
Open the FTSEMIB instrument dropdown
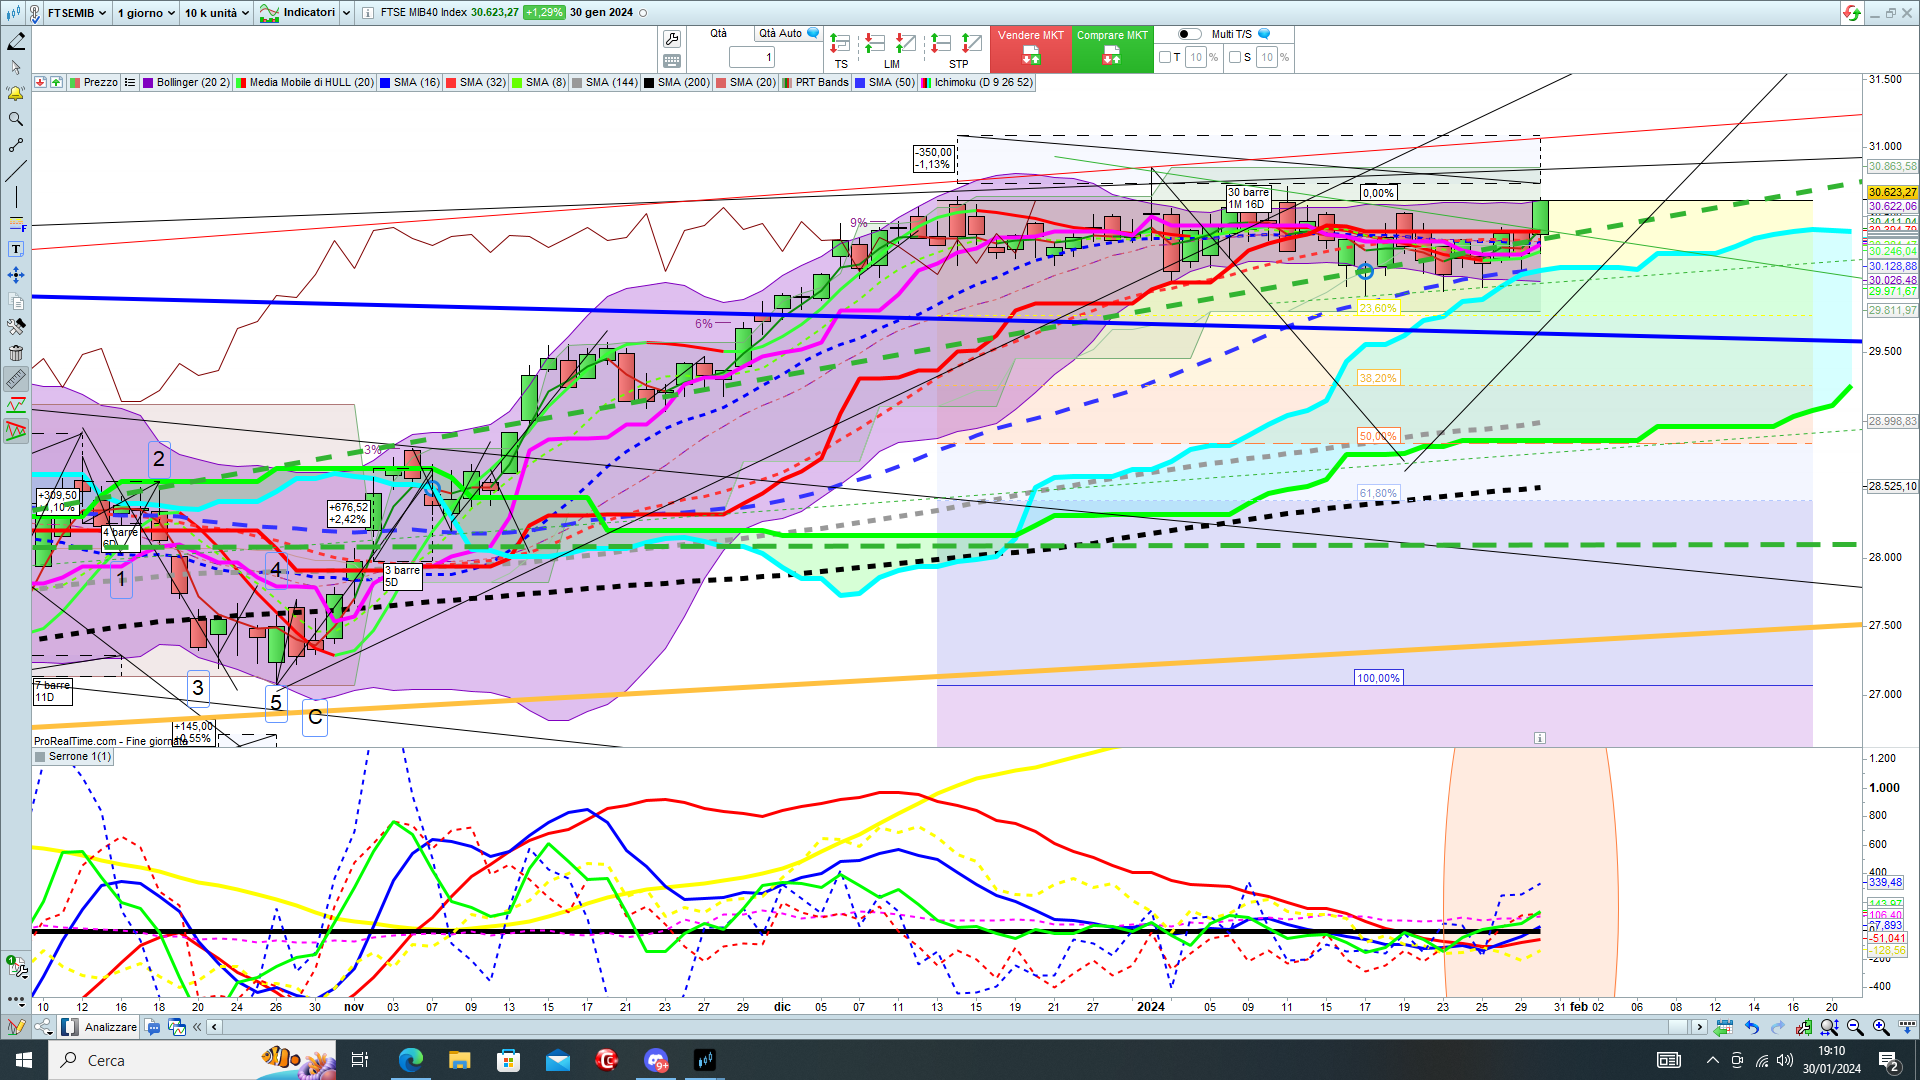point(77,13)
